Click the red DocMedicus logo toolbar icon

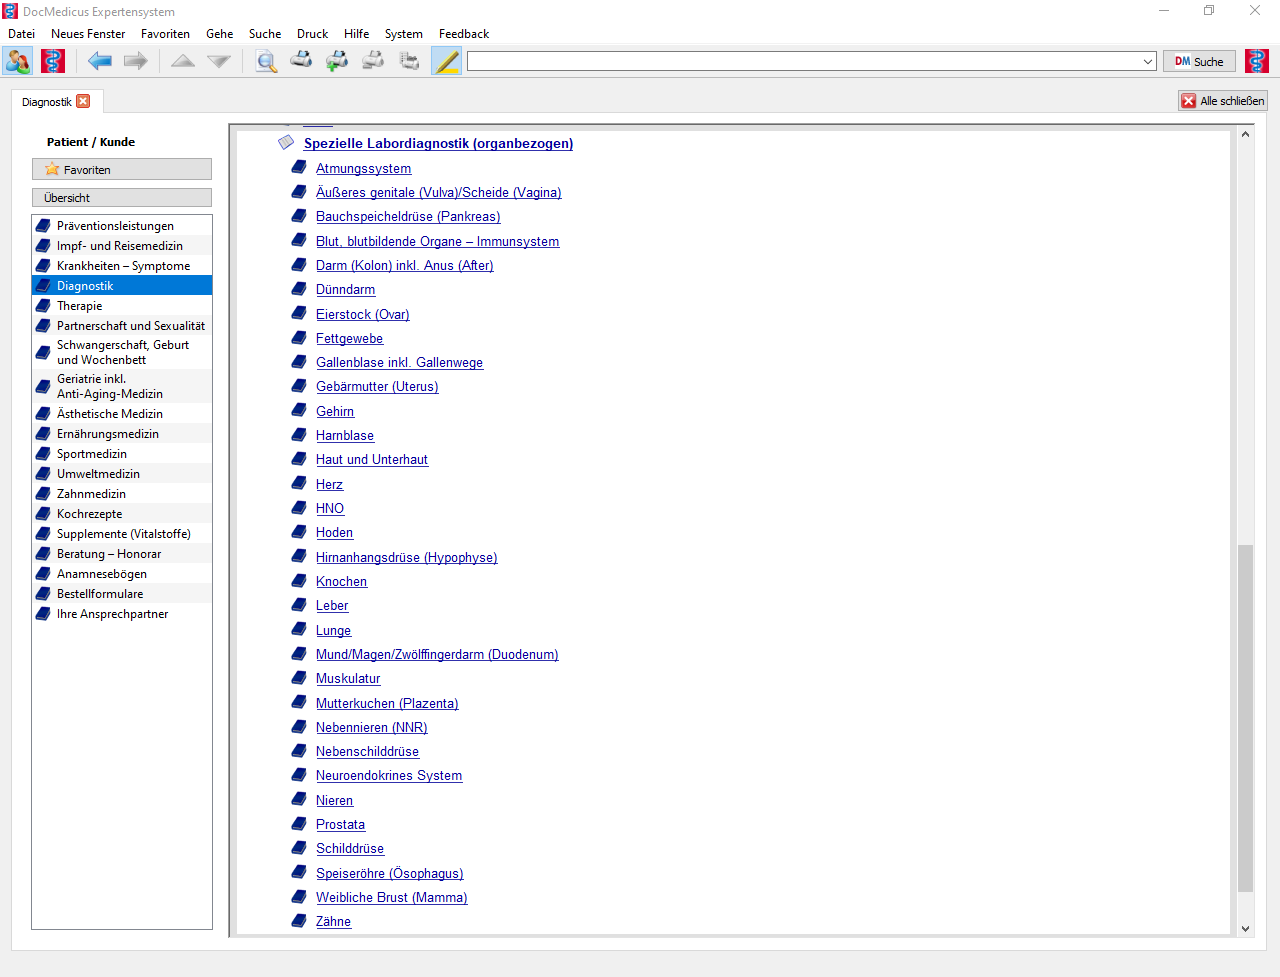pos(53,61)
